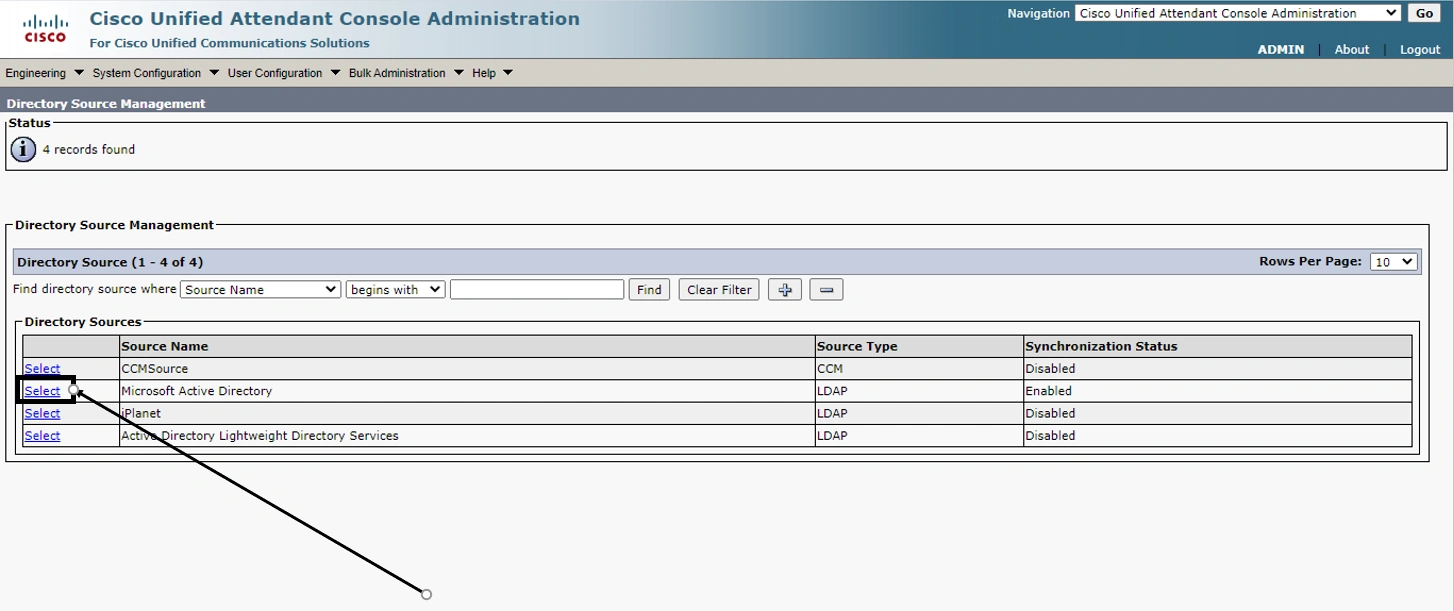Click the CCM source type cell
1454x611 pixels.
coord(919,369)
